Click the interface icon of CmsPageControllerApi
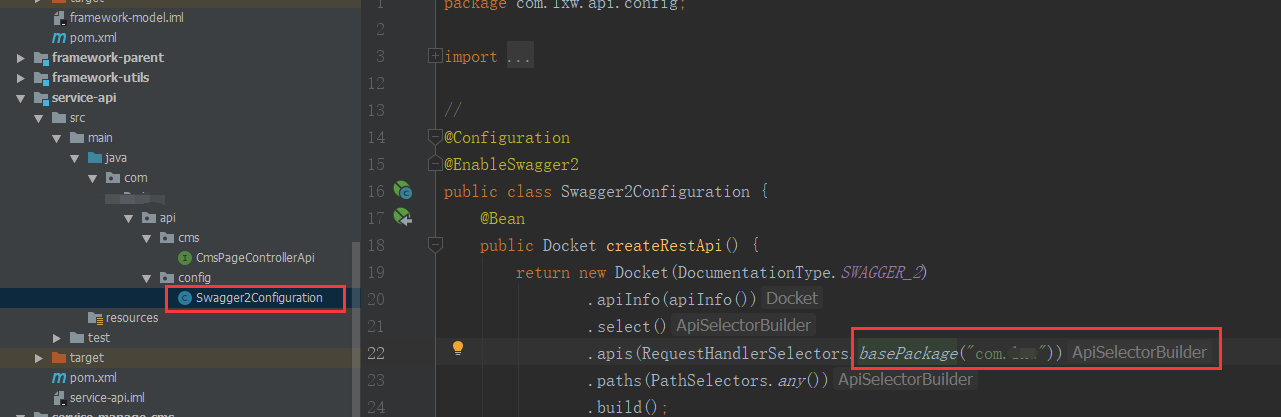This screenshot has width=1281, height=417. (x=184, y=257)
